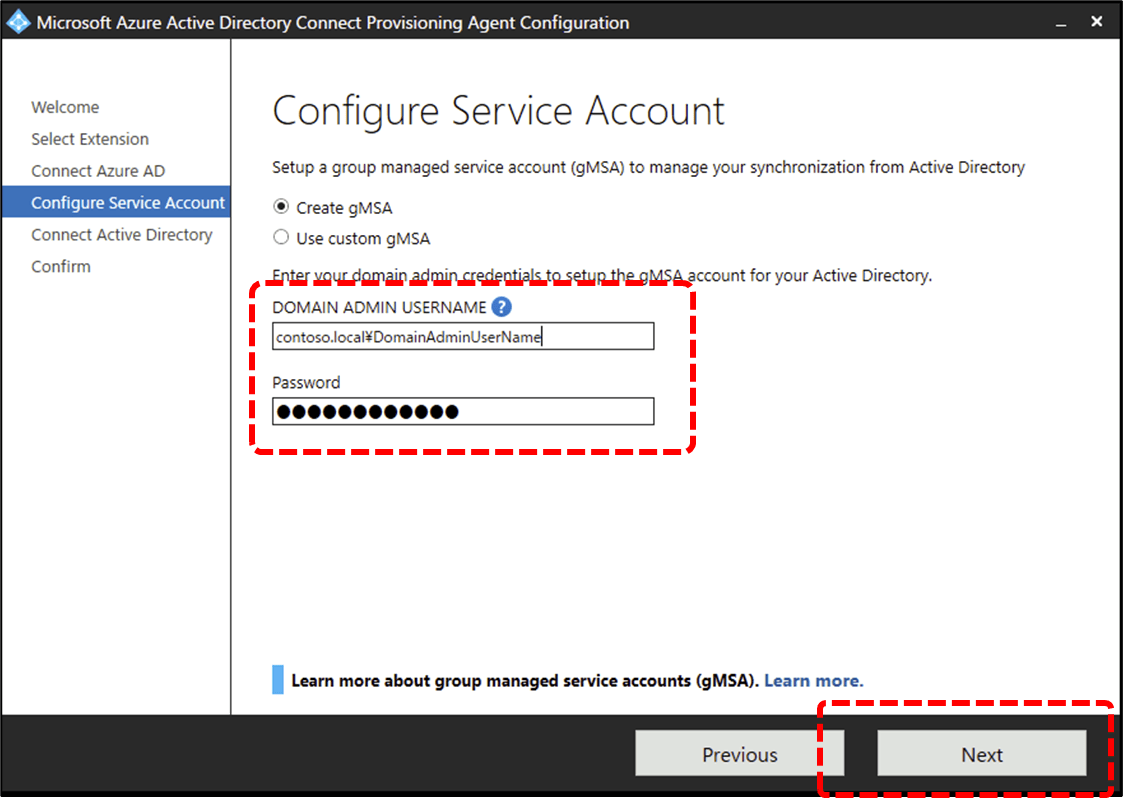Follow the Learn more link about gMSA
This screenshot has height=798, width=1123.
coord(814,681)
